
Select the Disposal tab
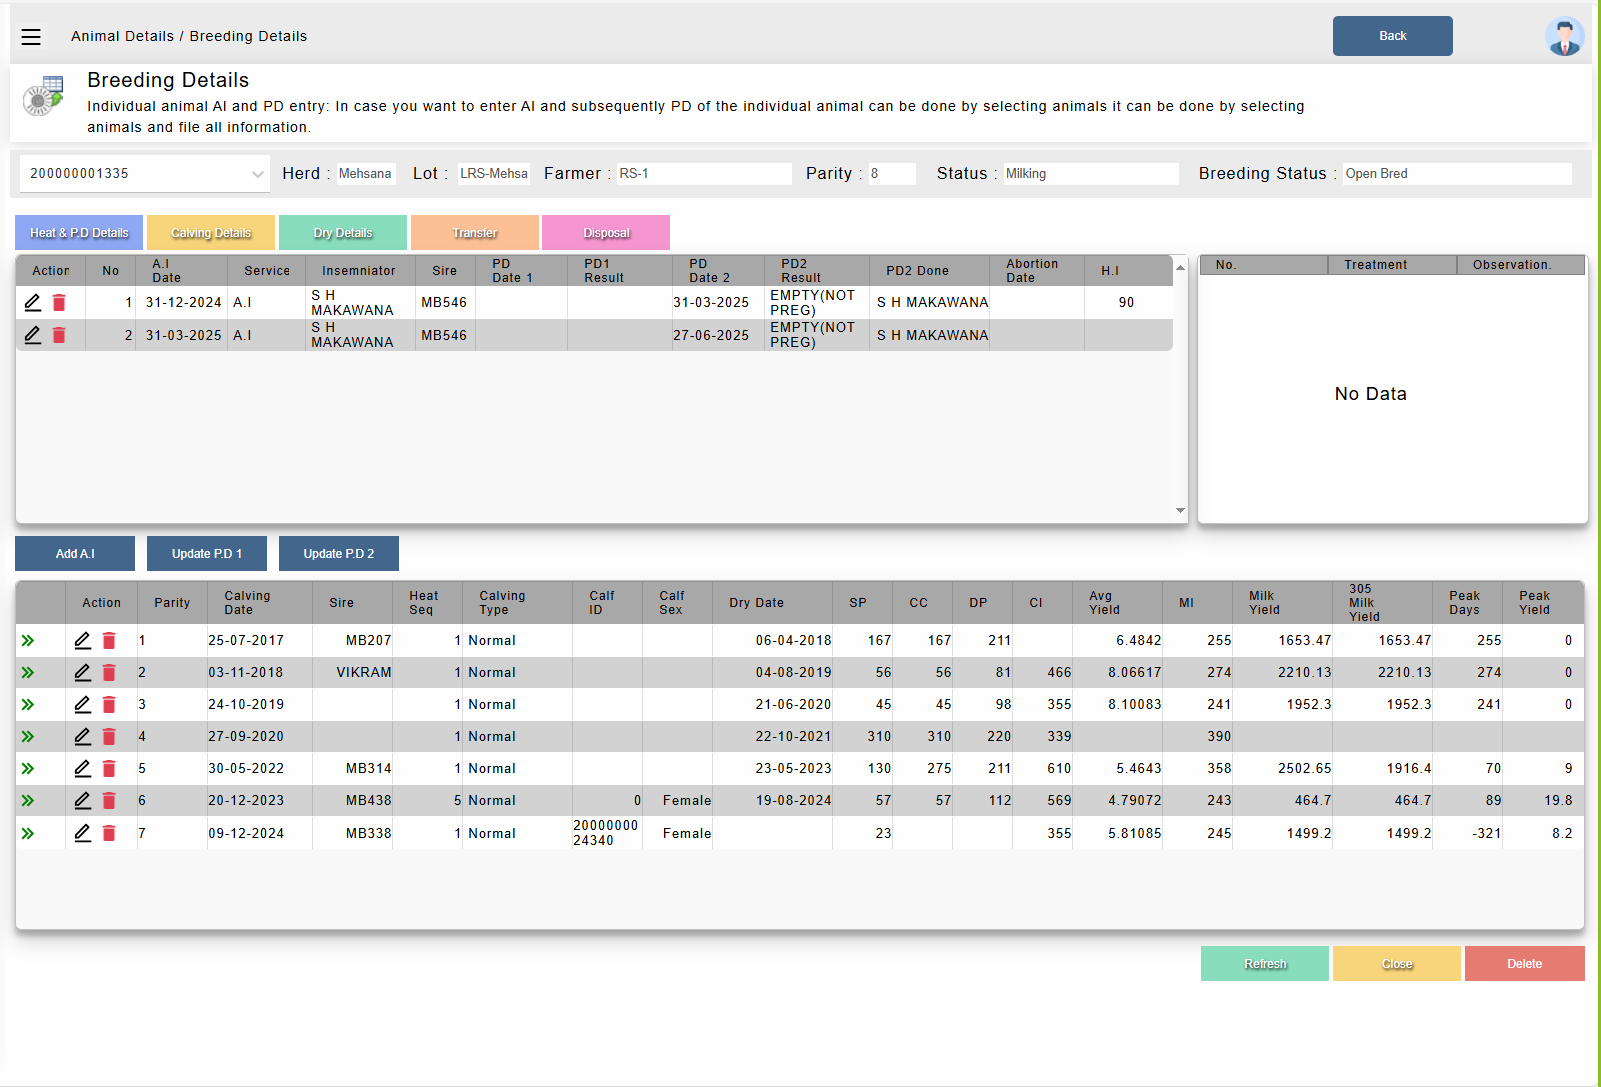click(x=606, y=233)
